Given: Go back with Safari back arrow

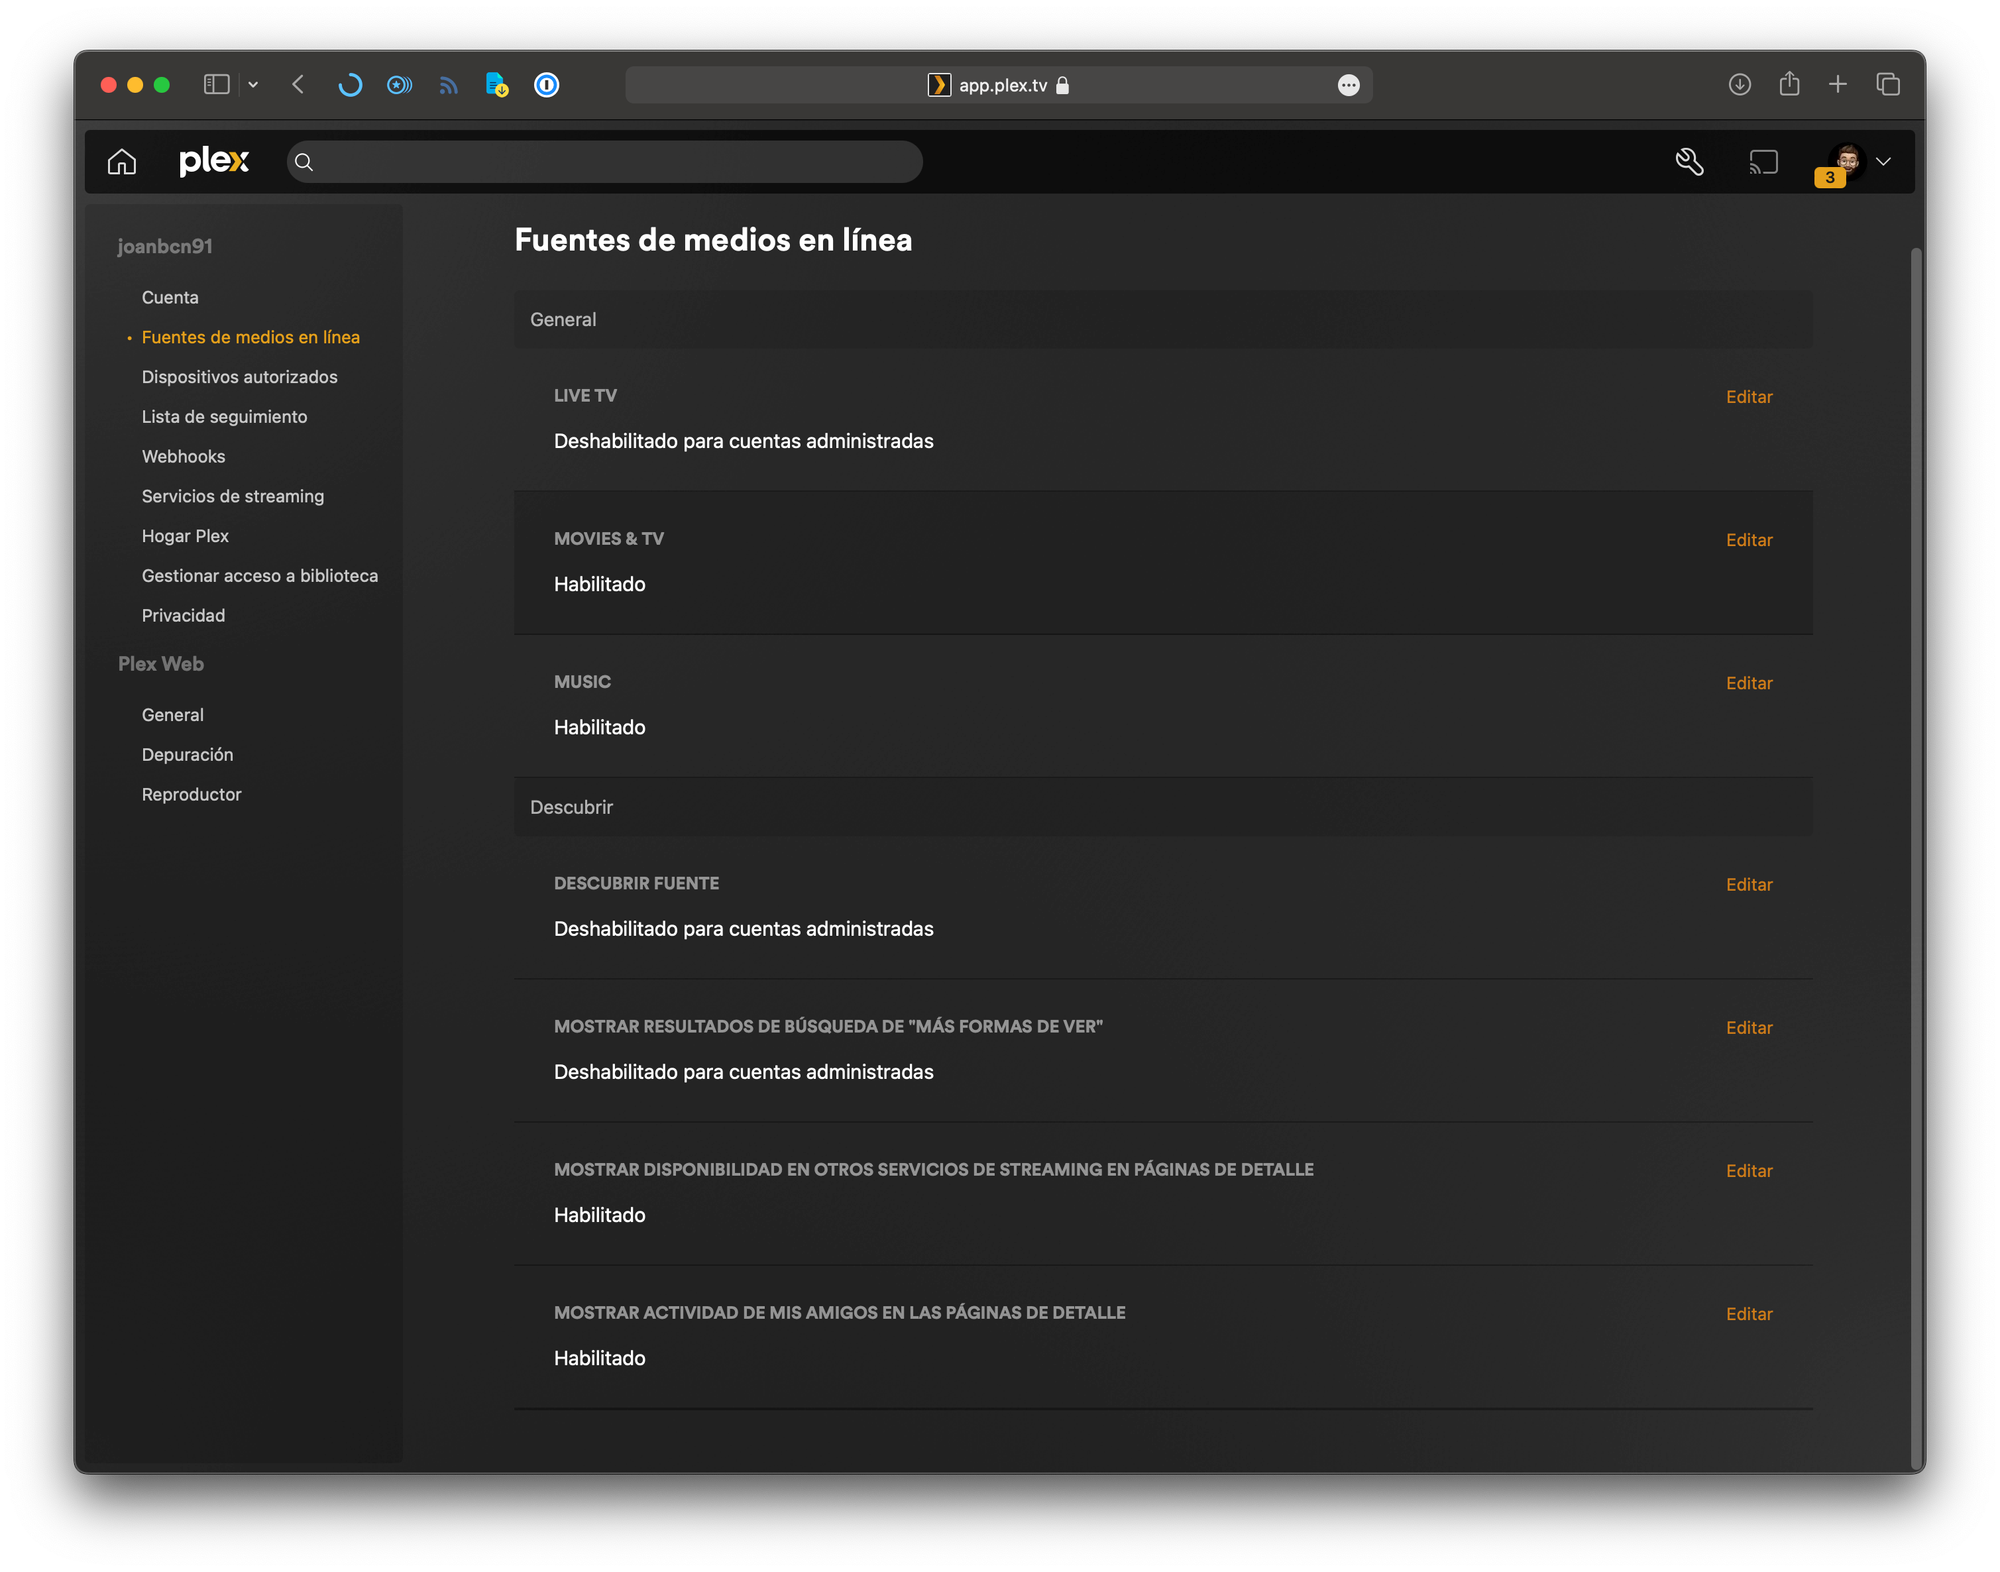Looking at the screenshot, I should [x=298, y=85].
